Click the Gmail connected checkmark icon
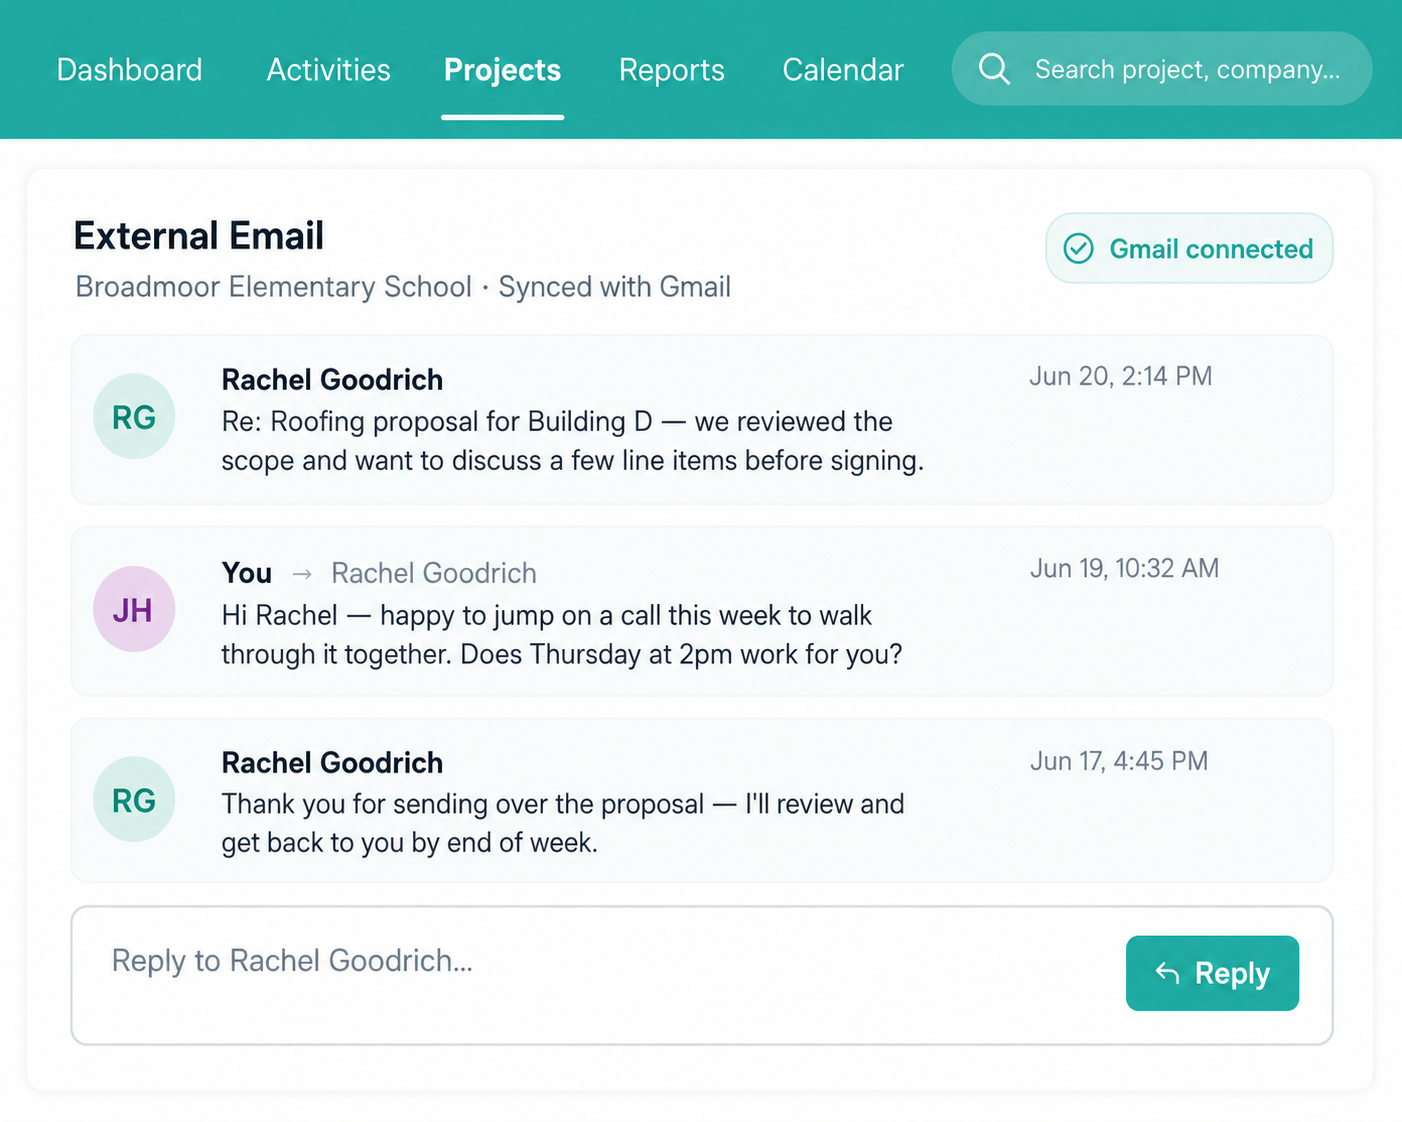The height and width of the screenshot is (1122, 1402). tap(1078, 248)
